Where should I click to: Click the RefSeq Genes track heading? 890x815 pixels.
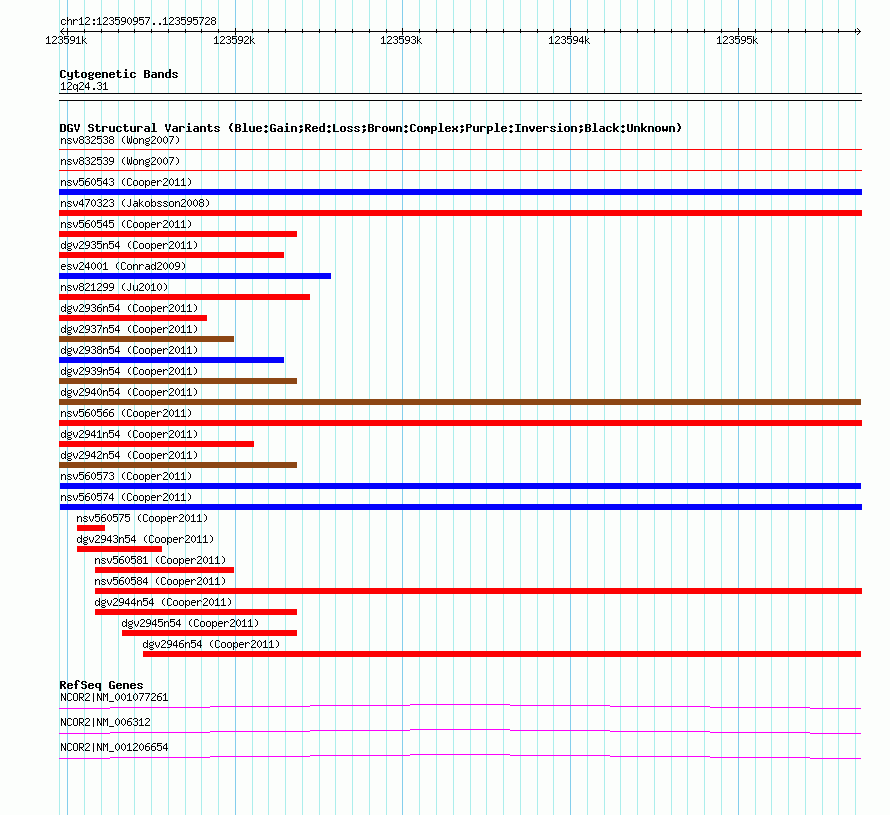pos(101,685)
